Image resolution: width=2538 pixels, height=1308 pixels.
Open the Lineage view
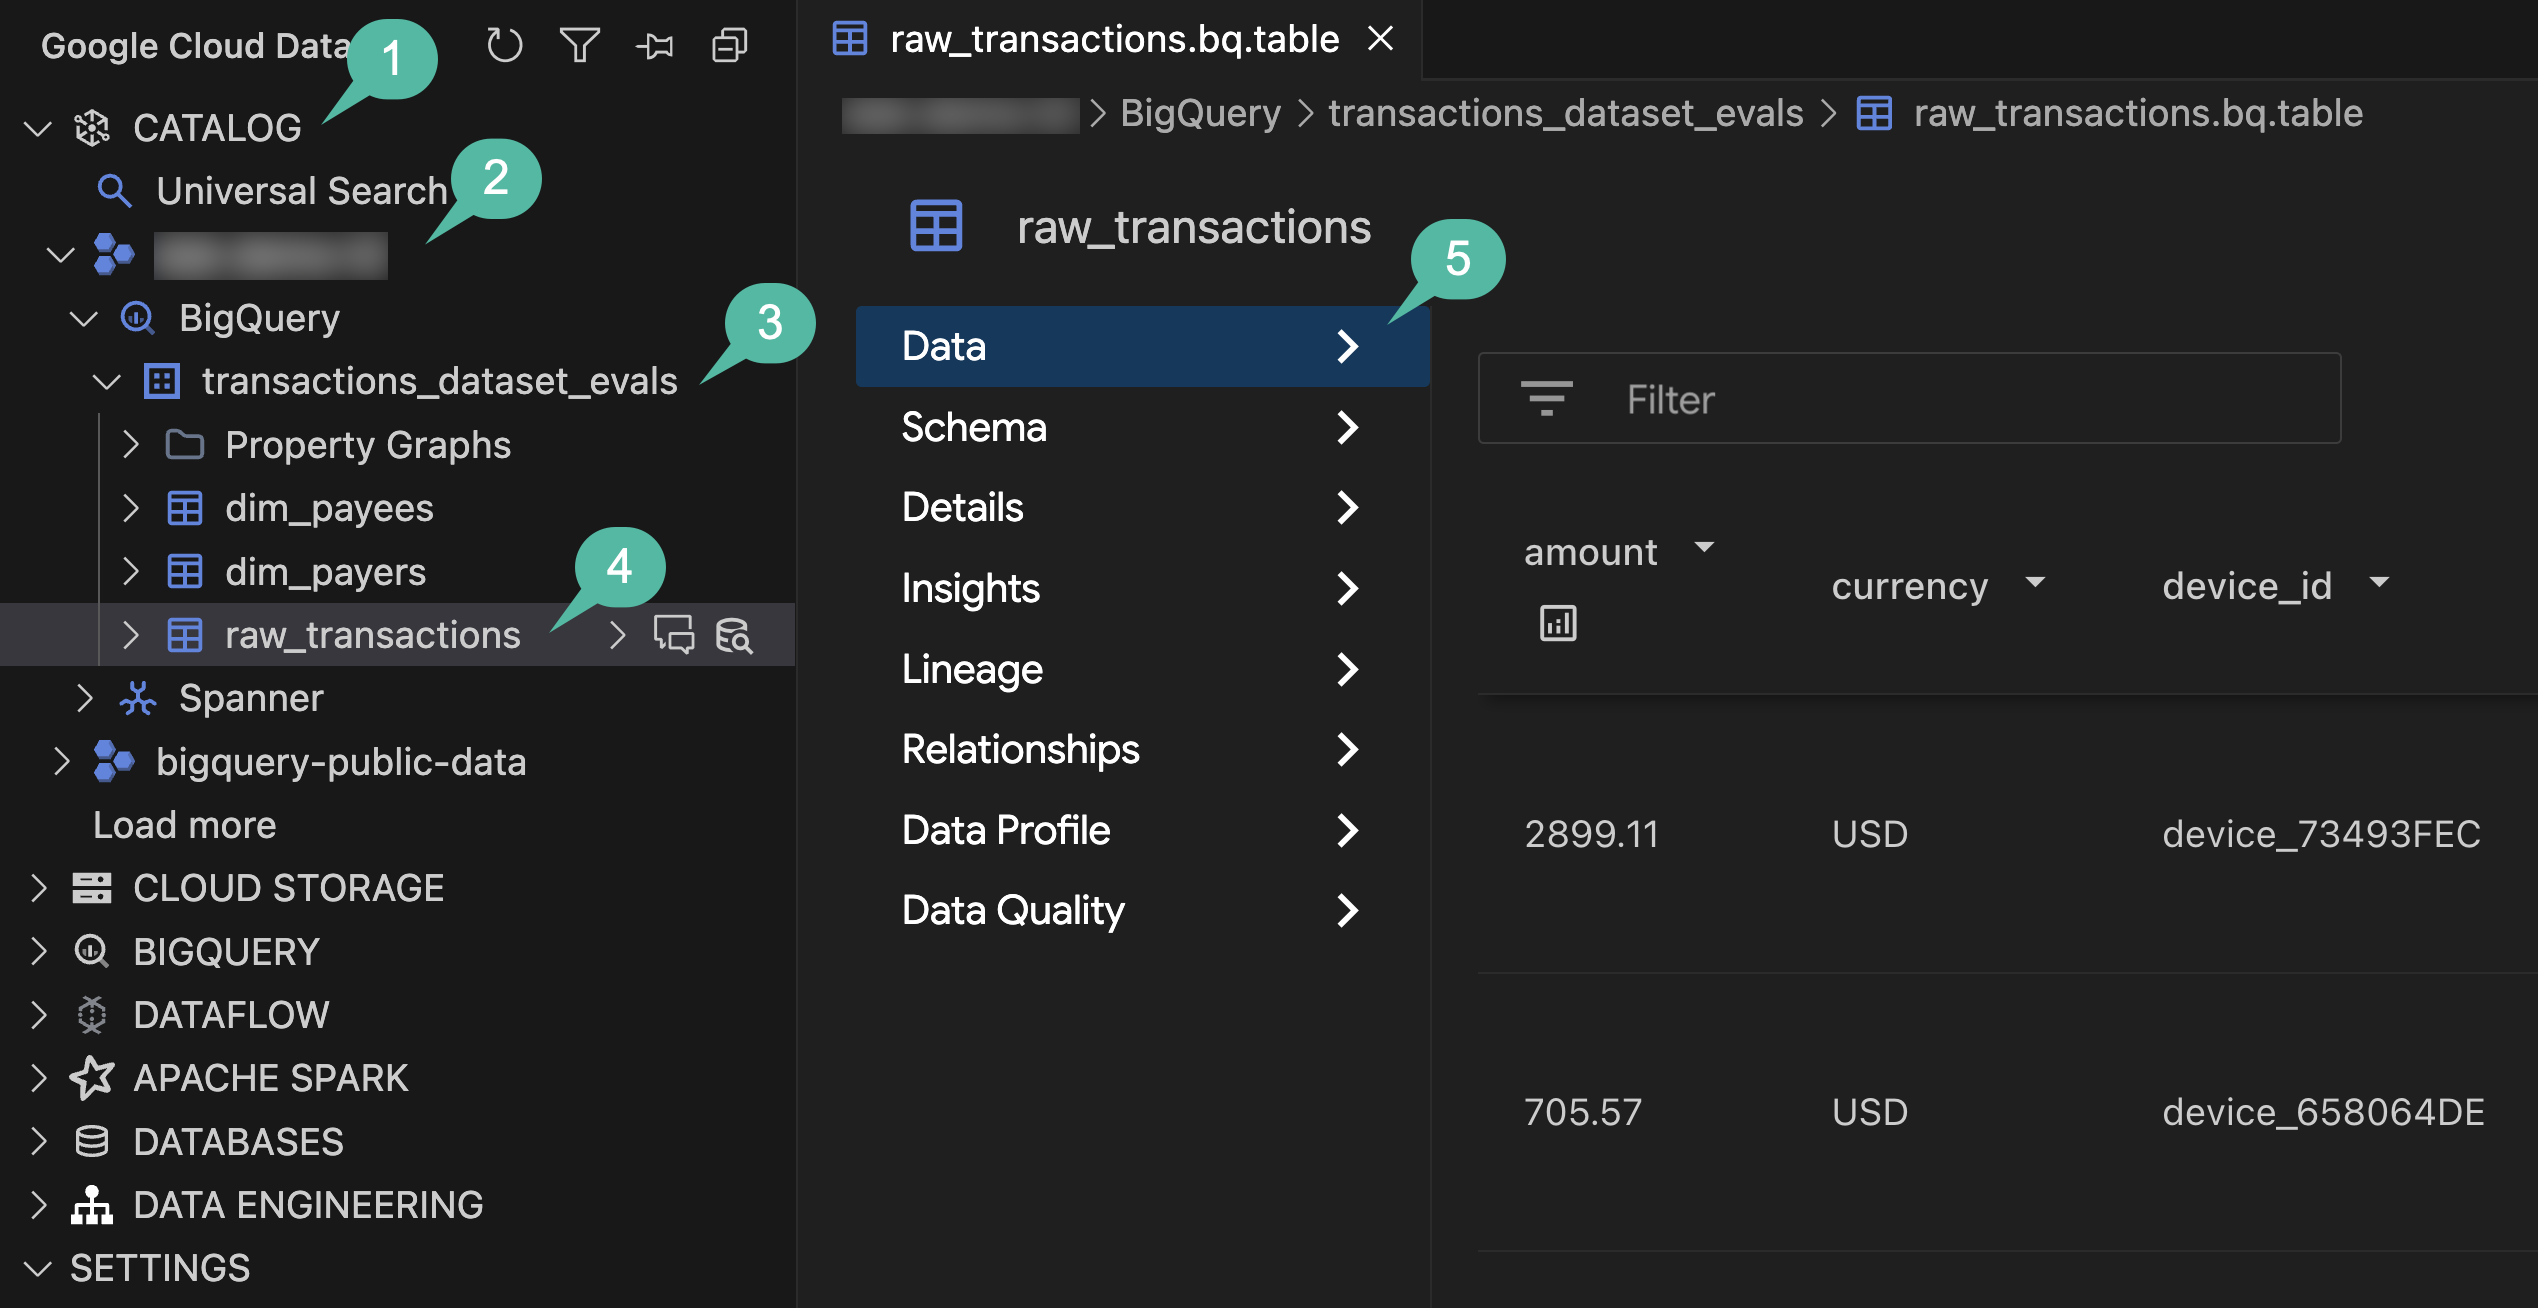click(x=1142, y=669)
